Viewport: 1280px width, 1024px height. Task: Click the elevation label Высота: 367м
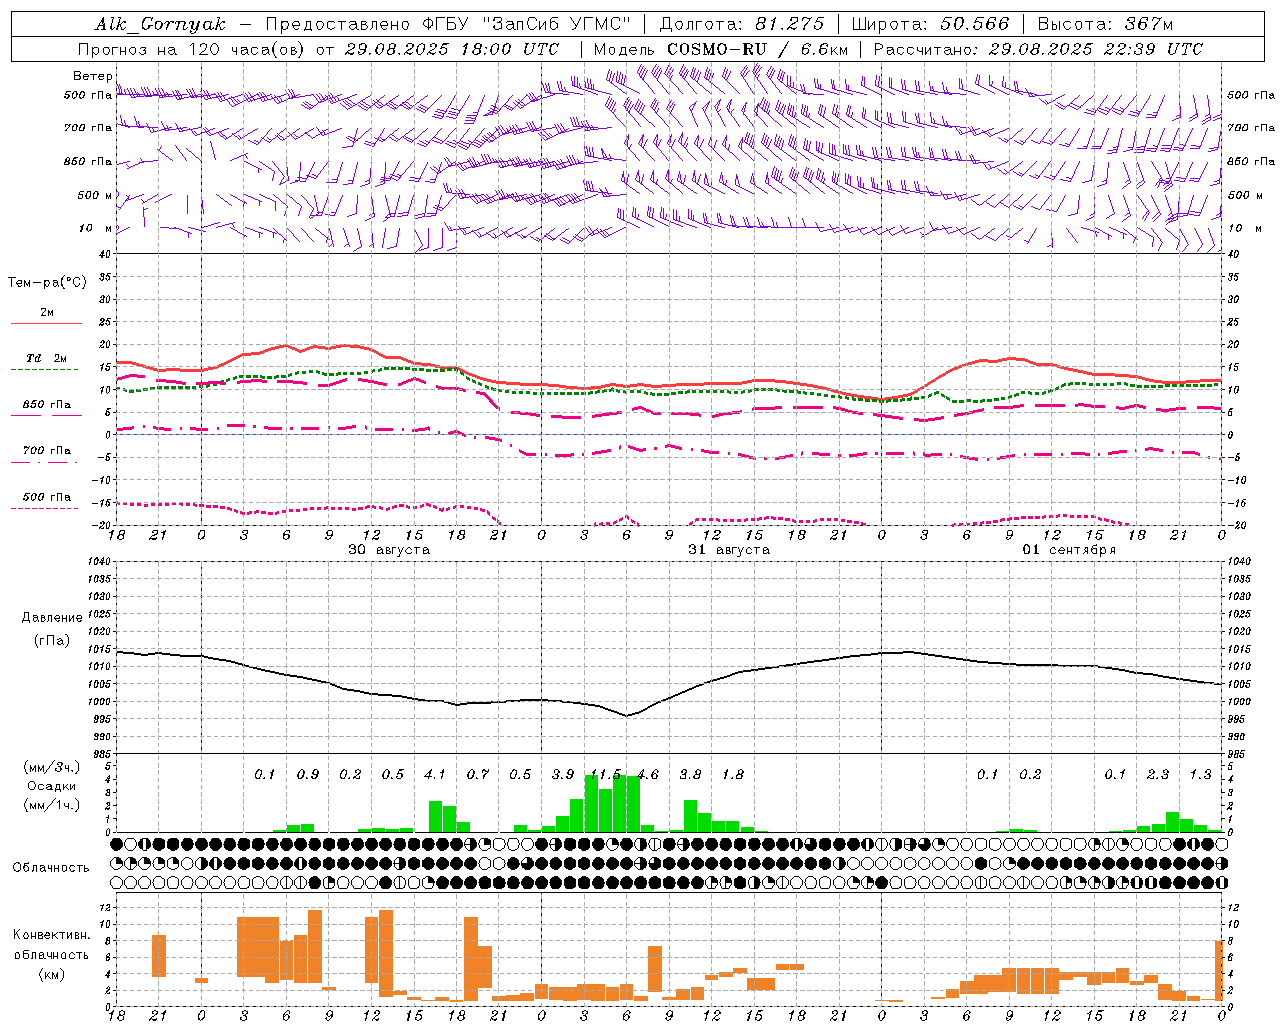(x=1105, y=24)
